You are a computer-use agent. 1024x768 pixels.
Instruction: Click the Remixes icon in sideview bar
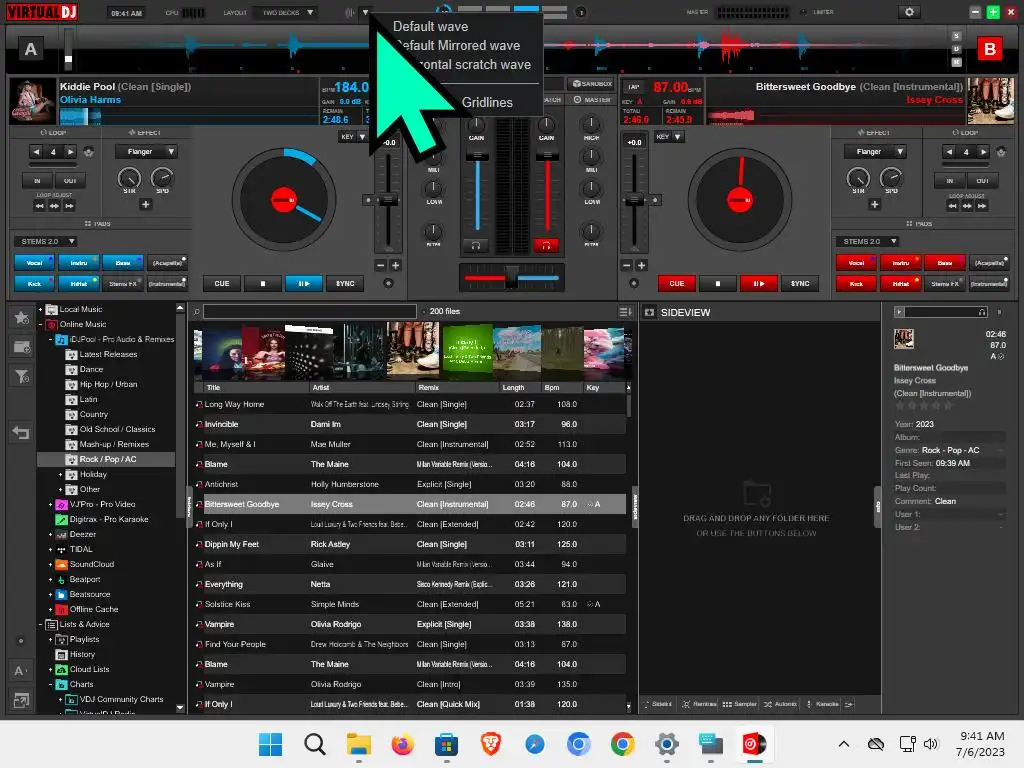tap(699, 704)
